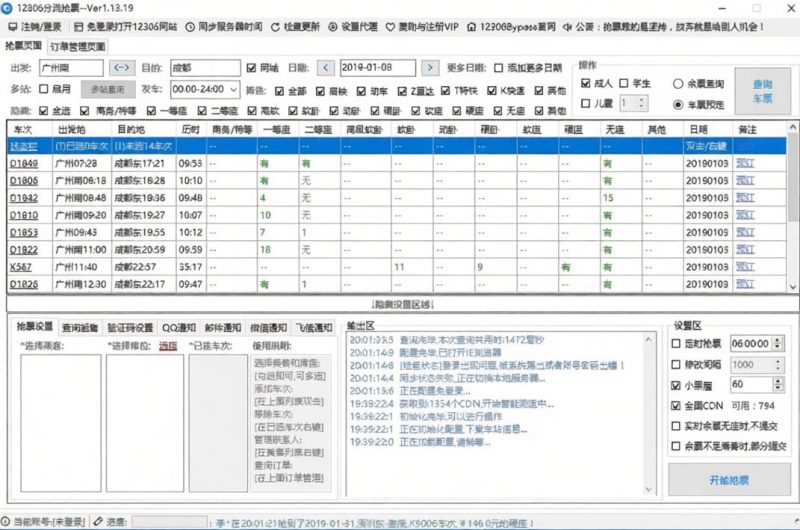Click the 二等座 column header
The width and height of the screenshot is (800, 530).
(x=319, y=130)
